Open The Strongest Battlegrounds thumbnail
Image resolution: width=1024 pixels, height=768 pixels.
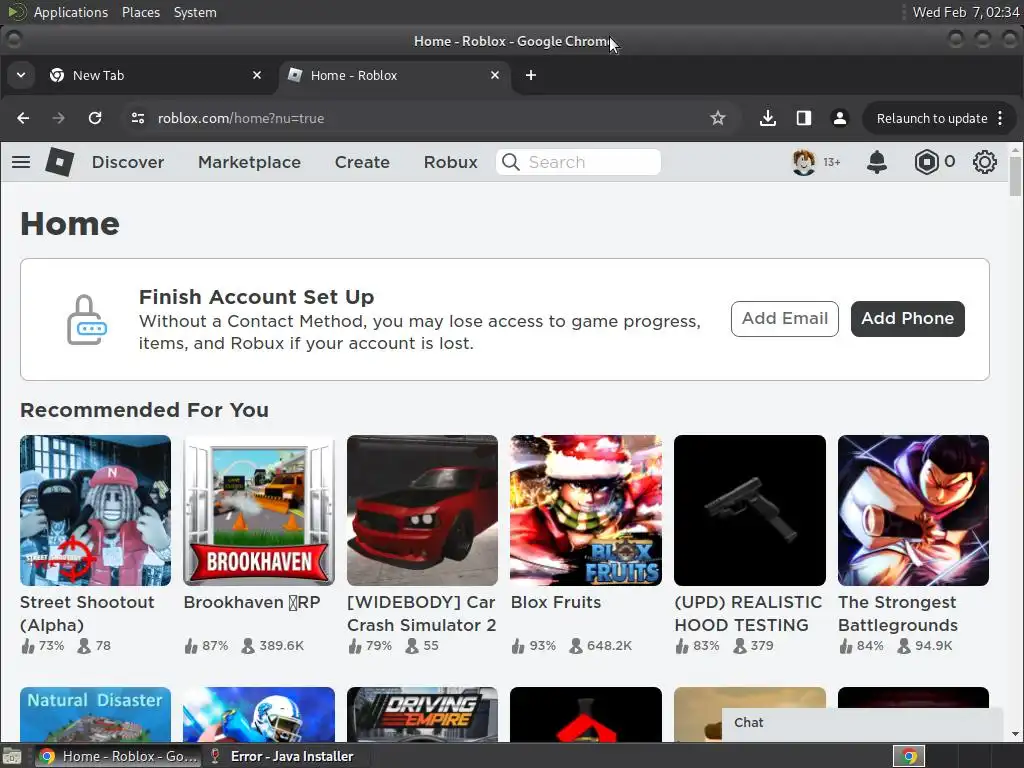913,511
